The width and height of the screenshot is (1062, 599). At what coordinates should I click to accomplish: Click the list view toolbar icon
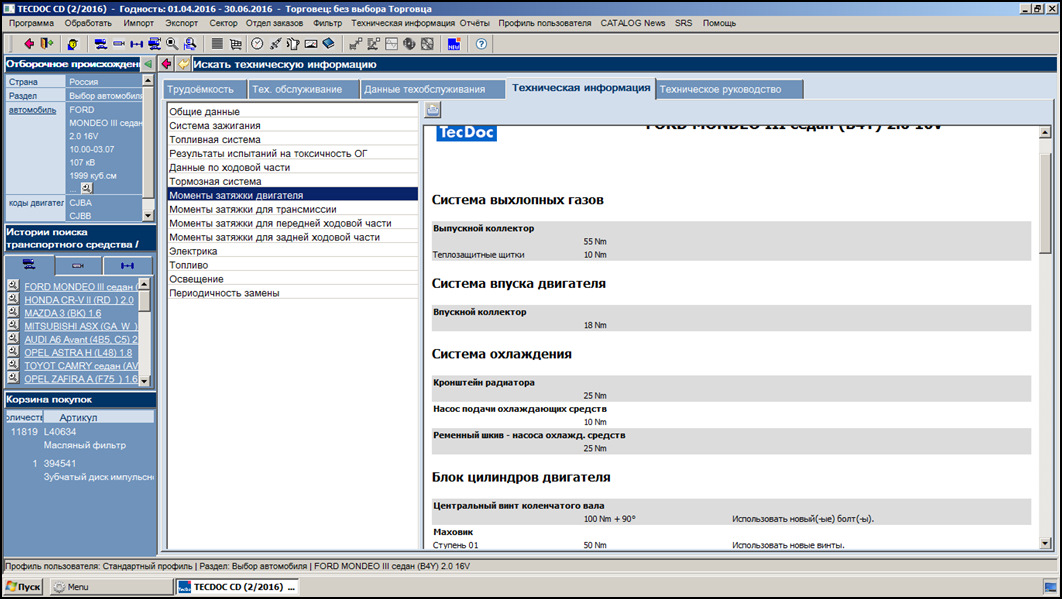click(217, 44)
